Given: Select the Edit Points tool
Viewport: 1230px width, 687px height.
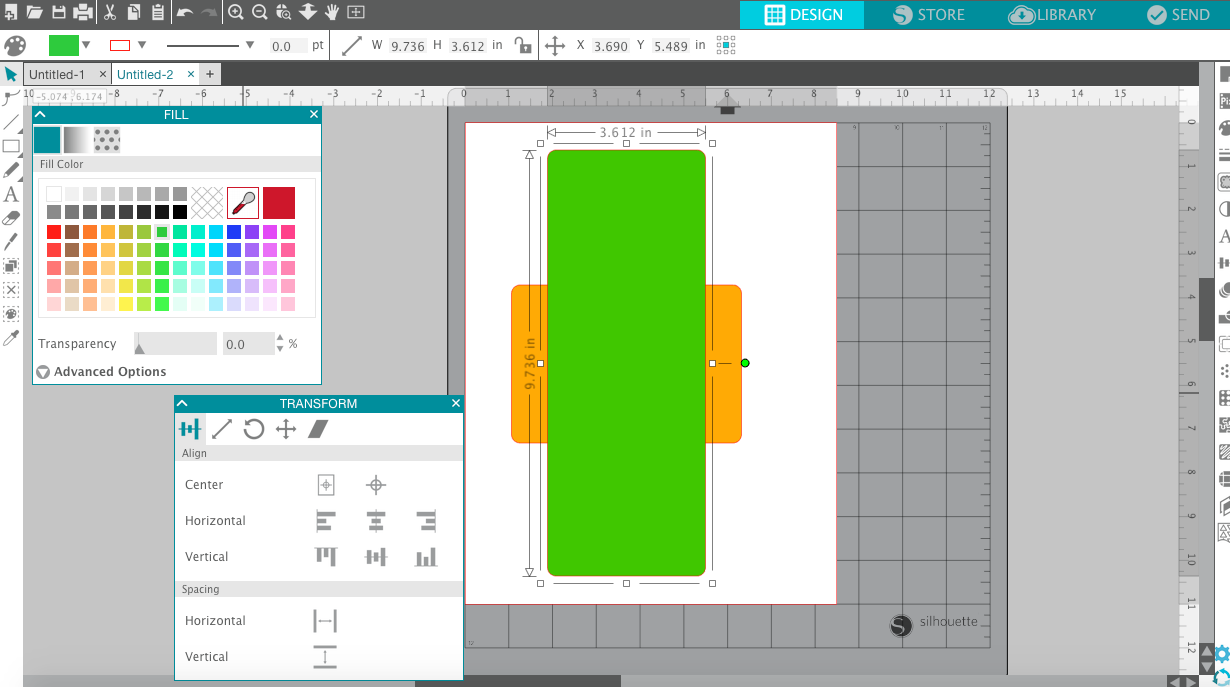Looking at the screenshot, I should (x=11, y=98).
